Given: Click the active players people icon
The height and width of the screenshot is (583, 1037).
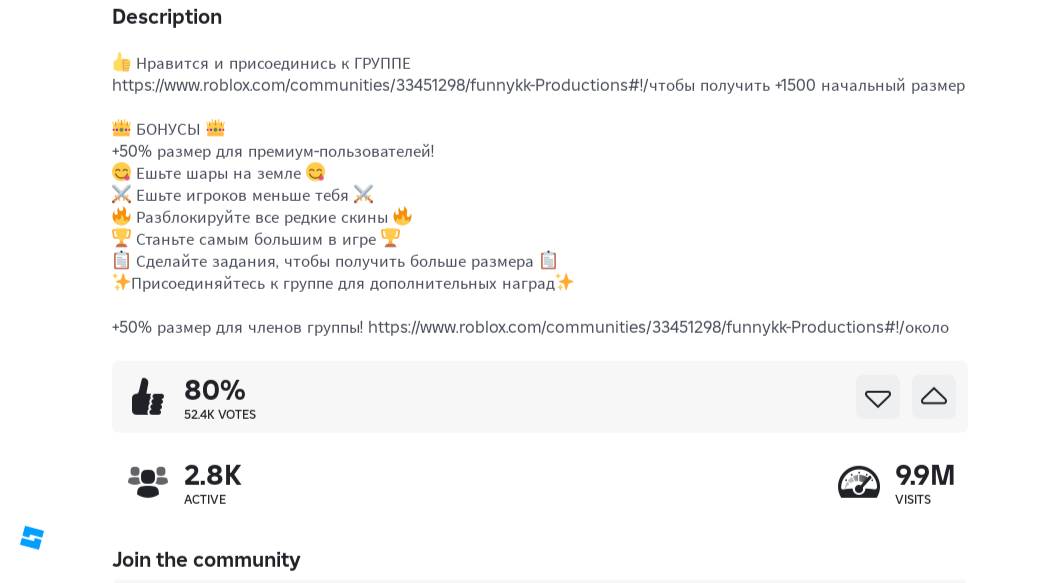Looking at the screenshot, I should point(148,482).
